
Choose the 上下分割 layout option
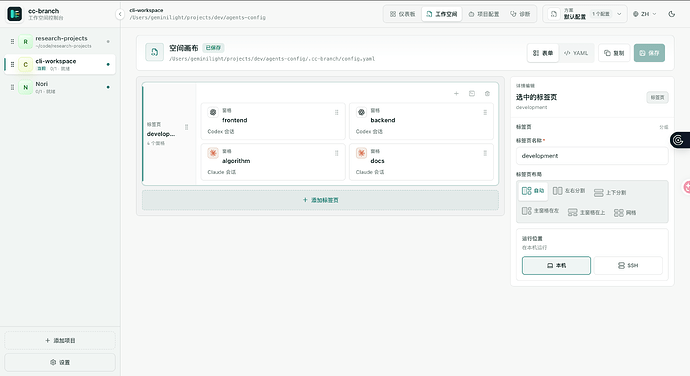(610, 192)
